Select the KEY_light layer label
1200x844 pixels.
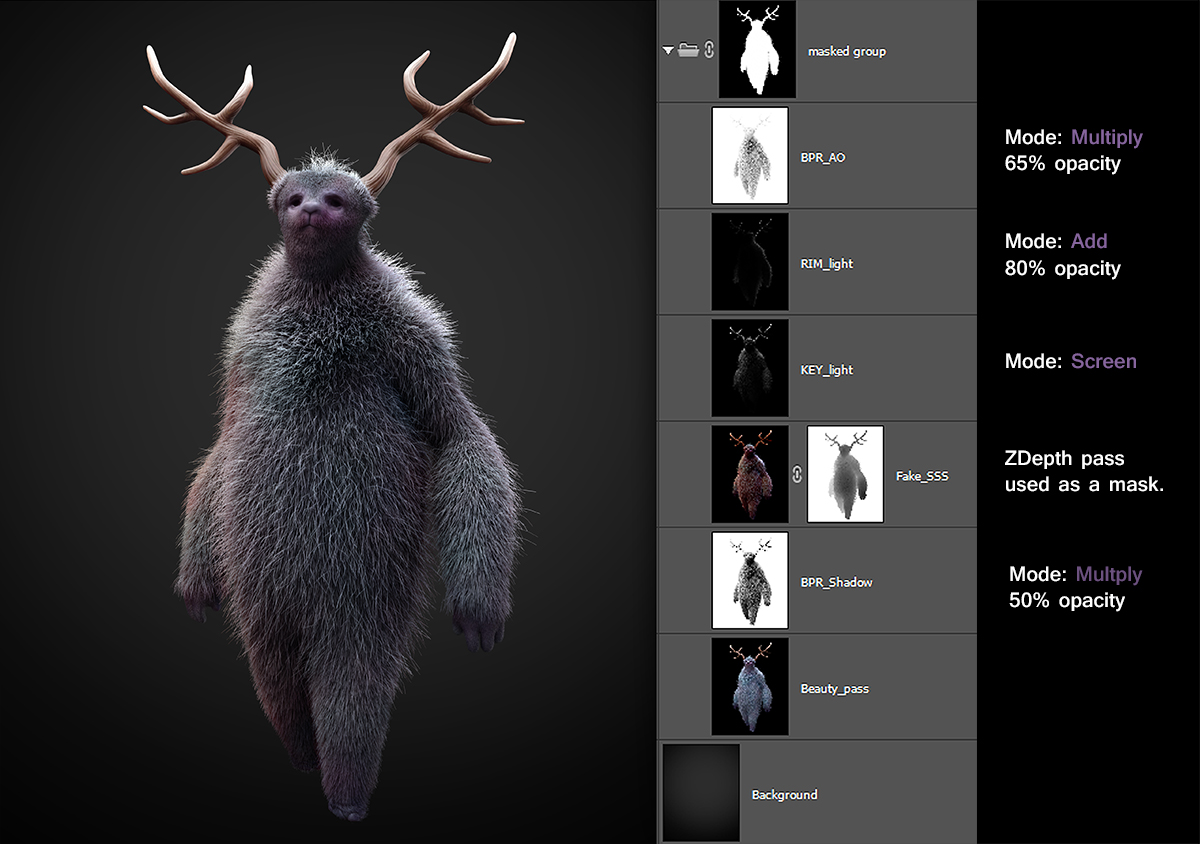click(x=827, y=370)
